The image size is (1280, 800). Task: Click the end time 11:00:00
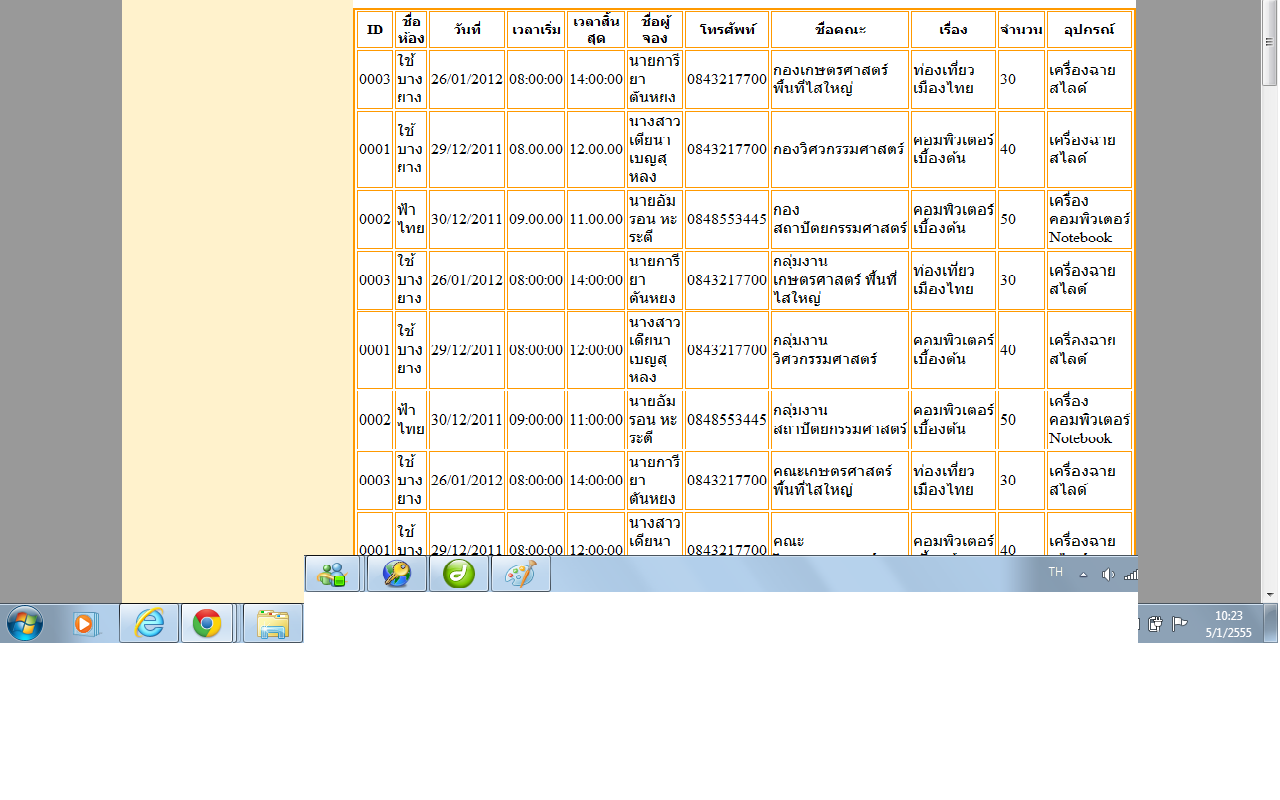(596, 420)
